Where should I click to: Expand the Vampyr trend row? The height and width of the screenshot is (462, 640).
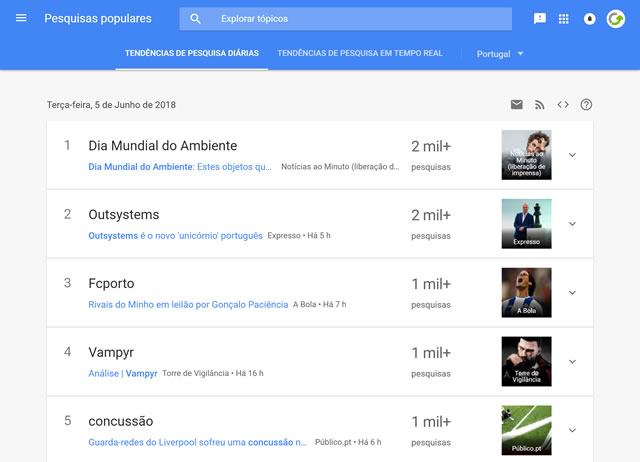tap(572, 362)
